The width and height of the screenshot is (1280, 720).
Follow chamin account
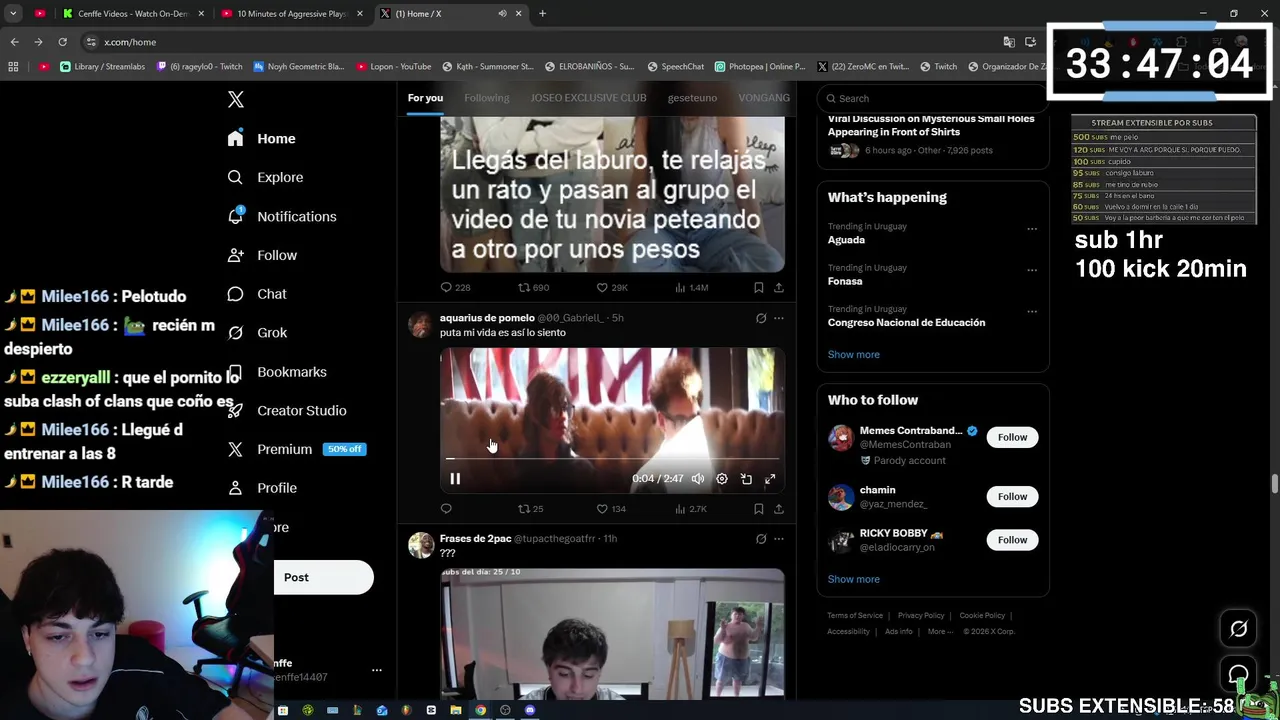pos(1012,496)
